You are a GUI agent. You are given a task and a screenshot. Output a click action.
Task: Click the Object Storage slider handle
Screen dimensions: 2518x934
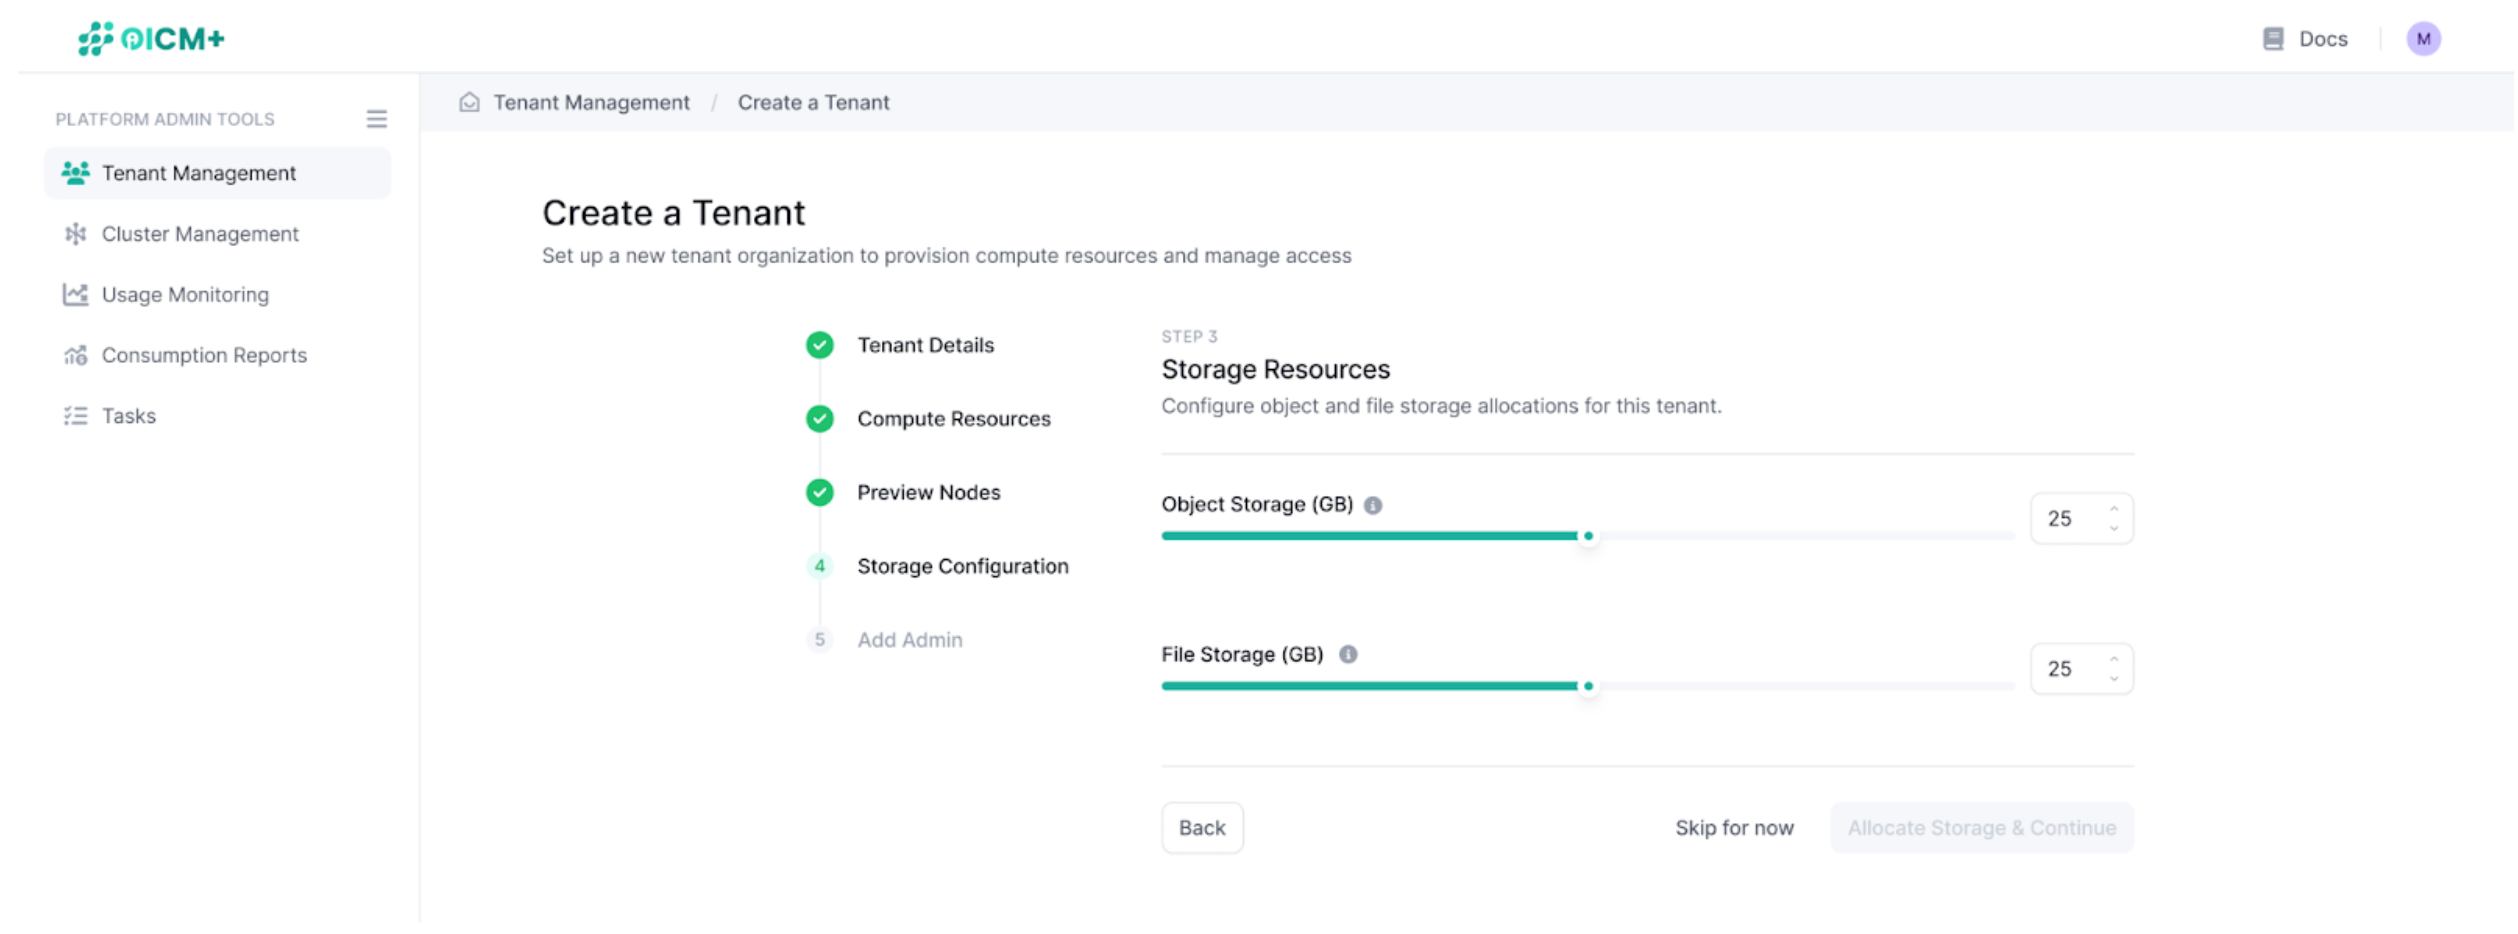(1588, 536)
